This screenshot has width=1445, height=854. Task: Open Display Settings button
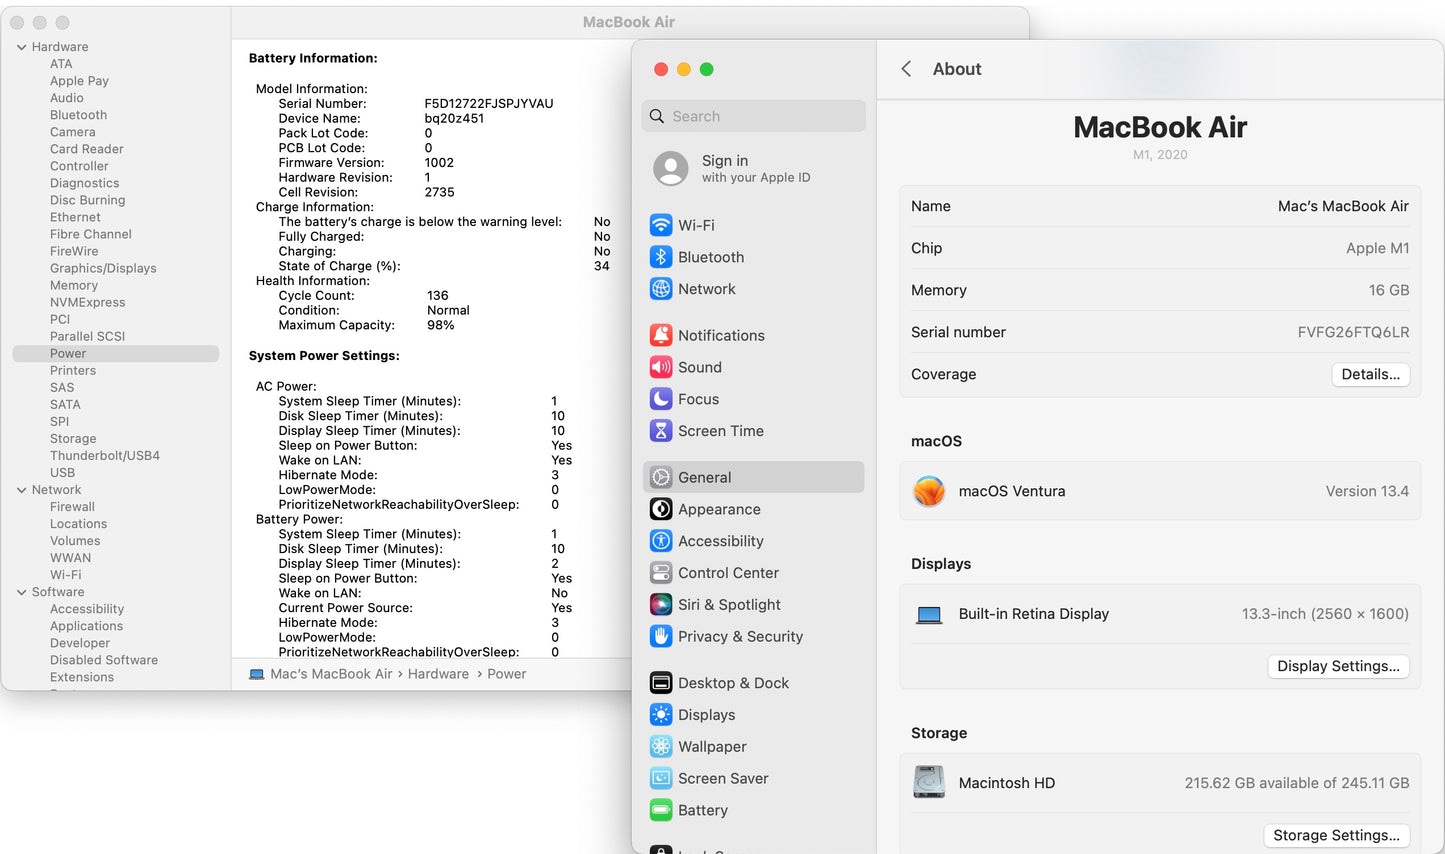(x=1338, y=666)
